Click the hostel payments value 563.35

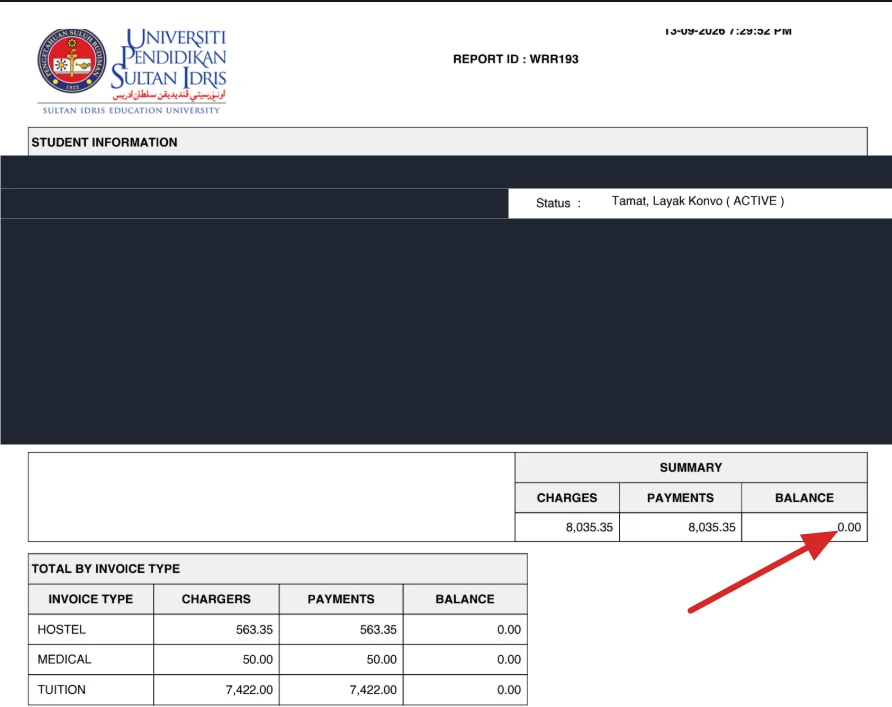(378, 630)
